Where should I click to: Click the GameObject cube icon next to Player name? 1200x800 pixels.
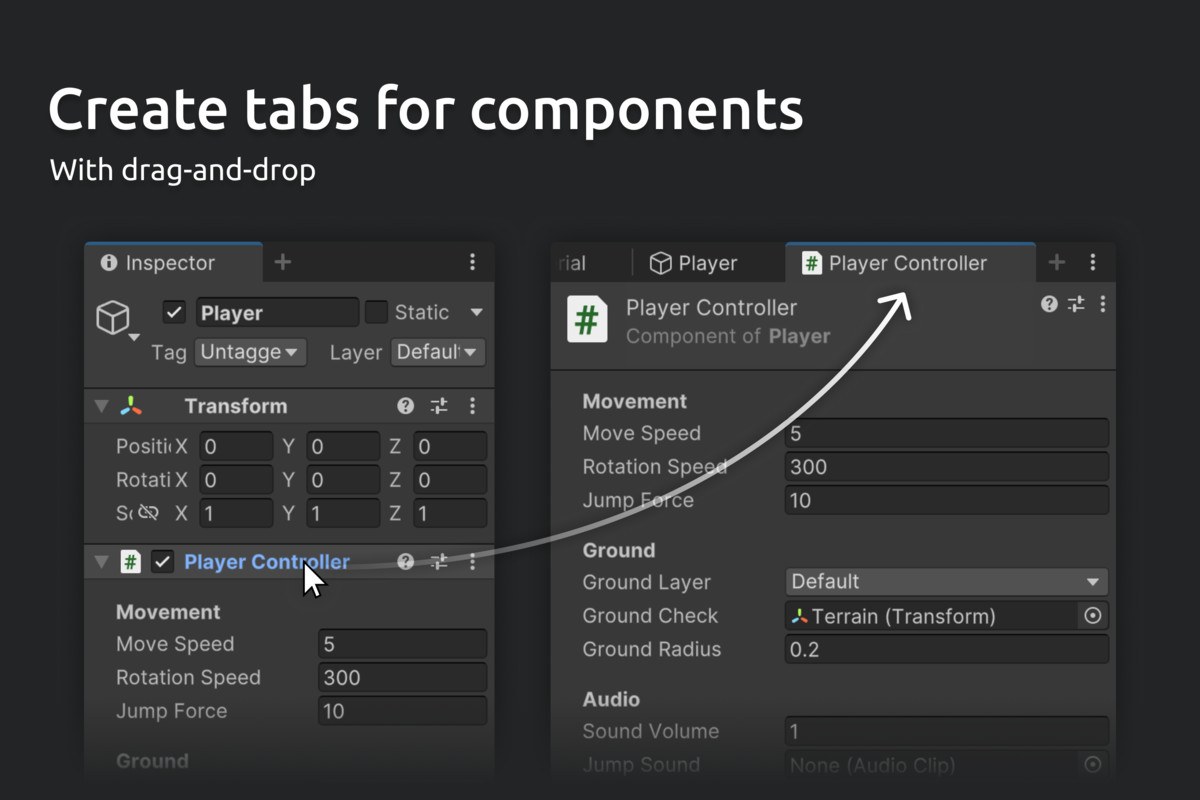pyautogui.click(x=113, y=317)
